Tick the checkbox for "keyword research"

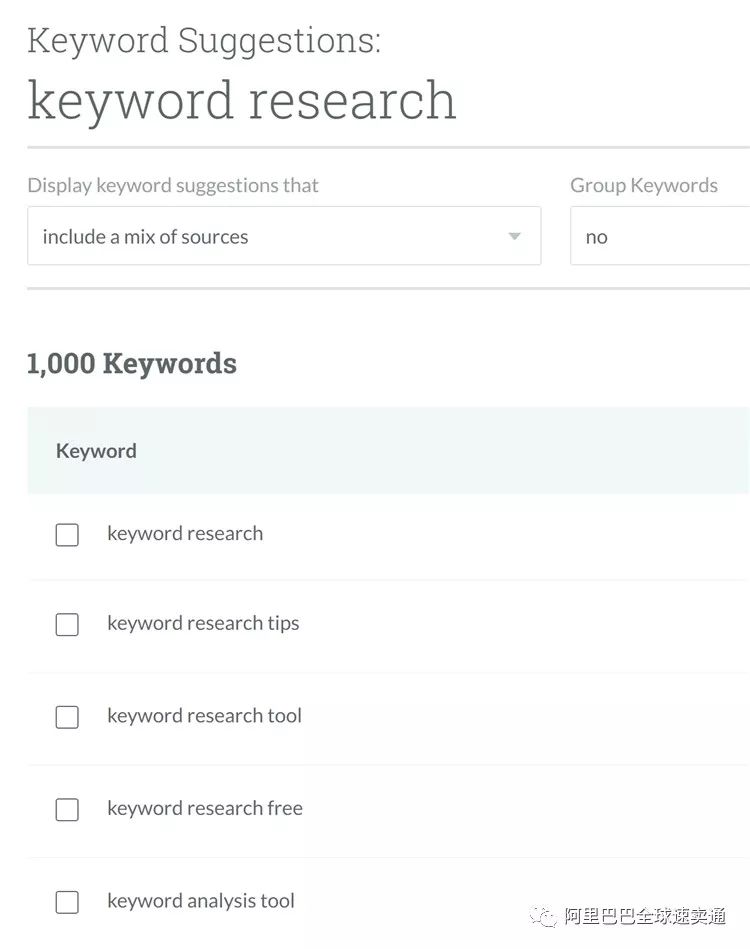tap(67, 535)
